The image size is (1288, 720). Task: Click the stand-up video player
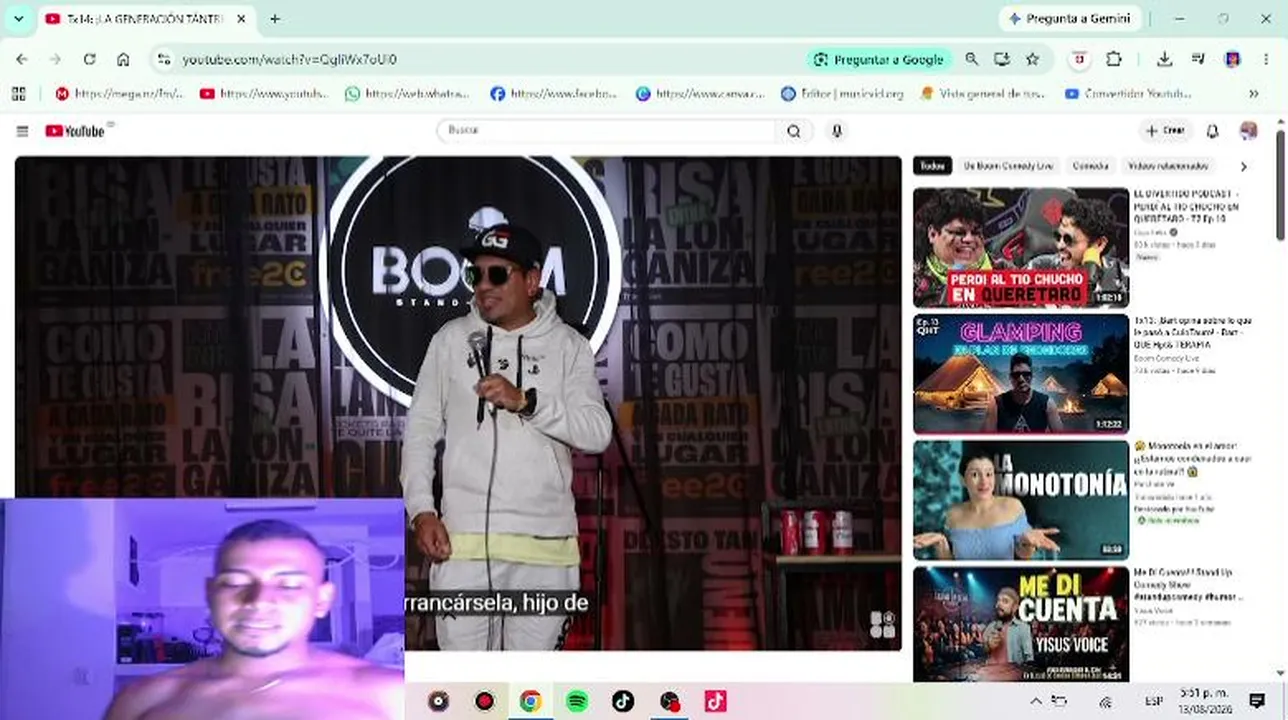coord(458,403)
